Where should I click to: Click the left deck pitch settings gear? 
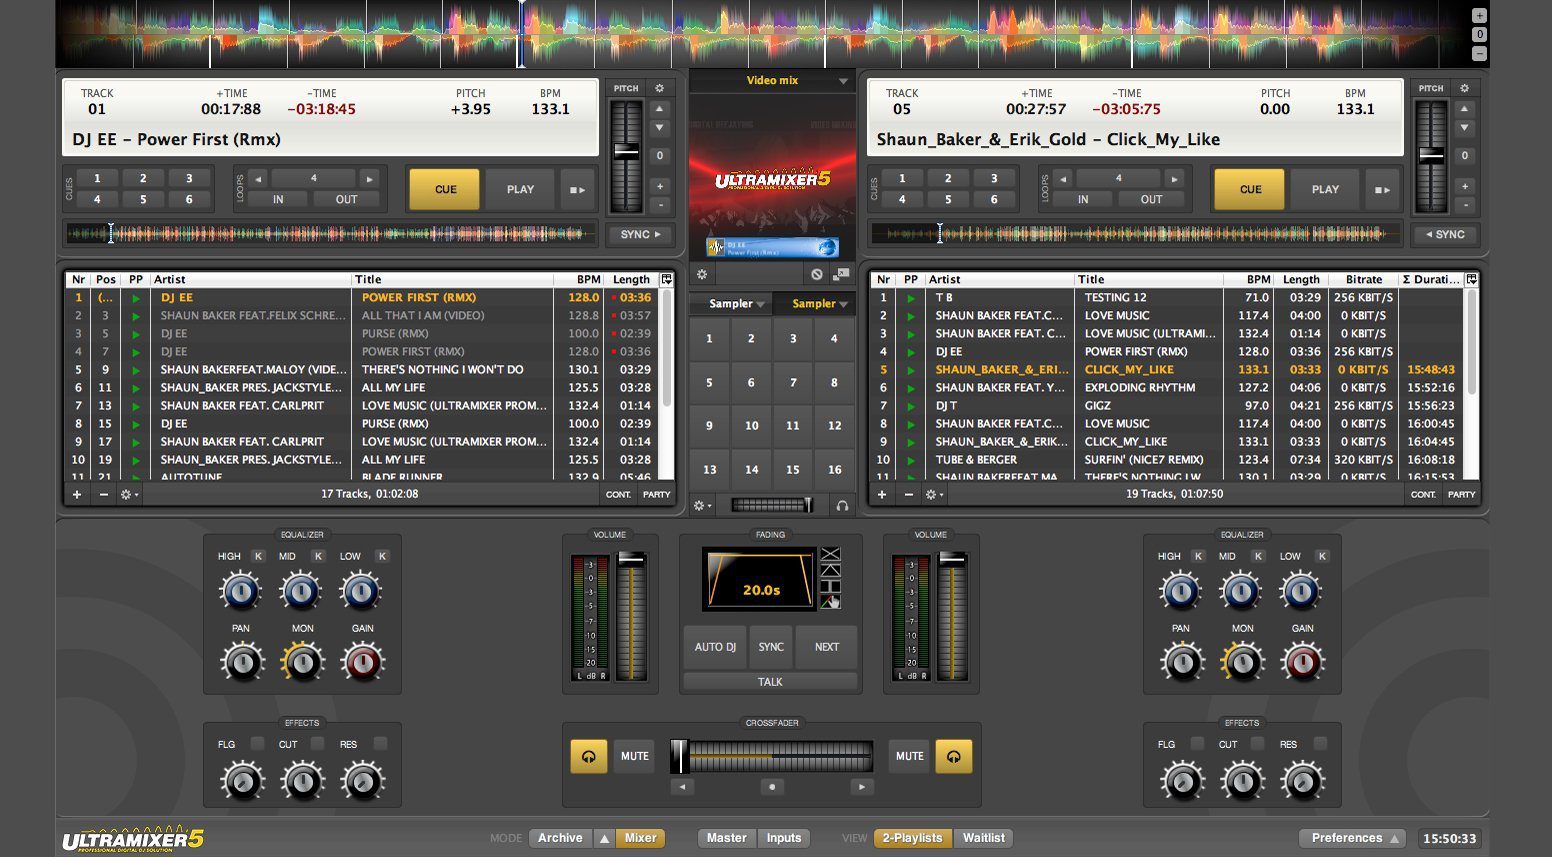click(x=659, y=88)
